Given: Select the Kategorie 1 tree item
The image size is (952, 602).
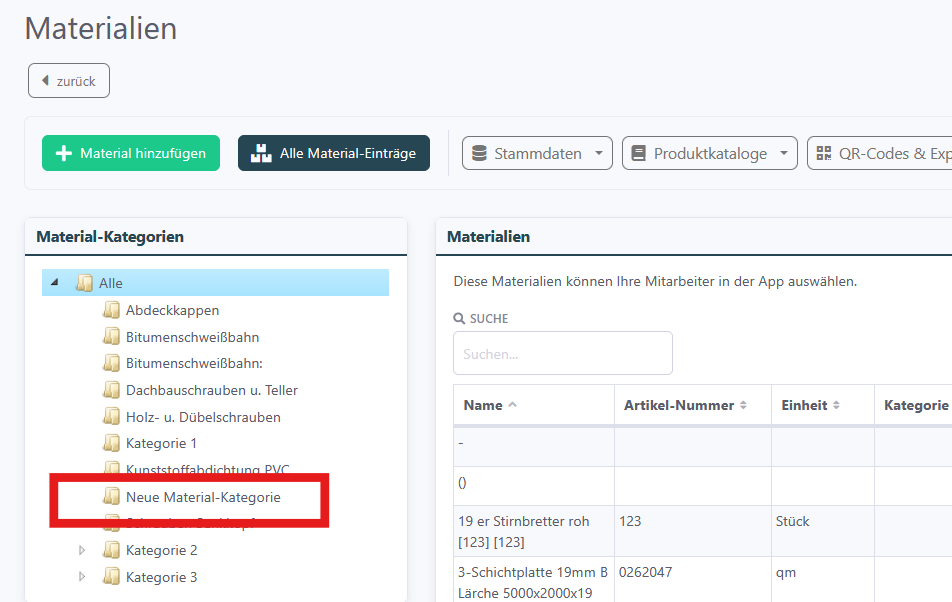Looking at the screenshot, I should tap(162, 443).
